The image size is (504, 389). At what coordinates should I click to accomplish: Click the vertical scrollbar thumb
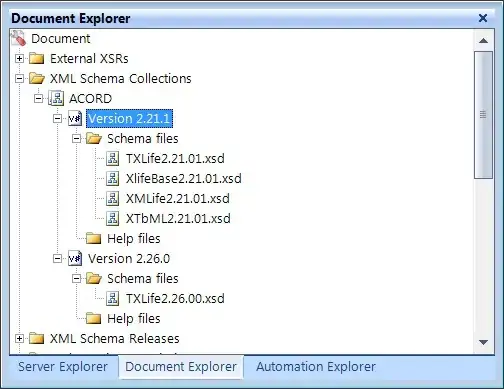483,115
